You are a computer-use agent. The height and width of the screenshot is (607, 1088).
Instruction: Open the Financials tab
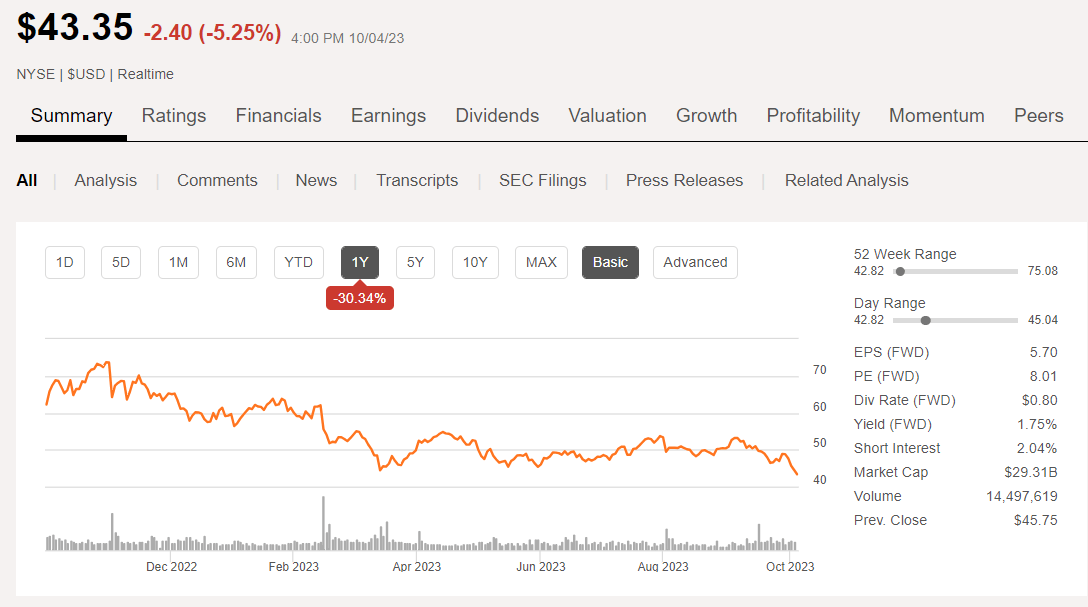tap(278, 116)
